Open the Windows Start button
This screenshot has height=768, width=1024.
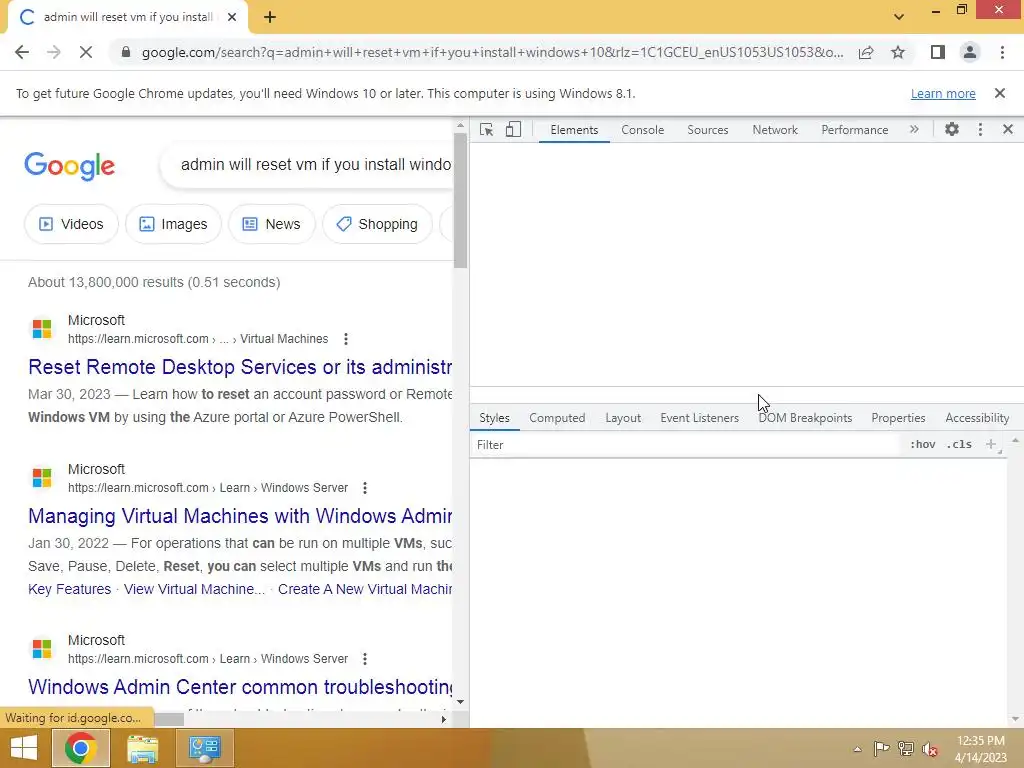[24, 748]
